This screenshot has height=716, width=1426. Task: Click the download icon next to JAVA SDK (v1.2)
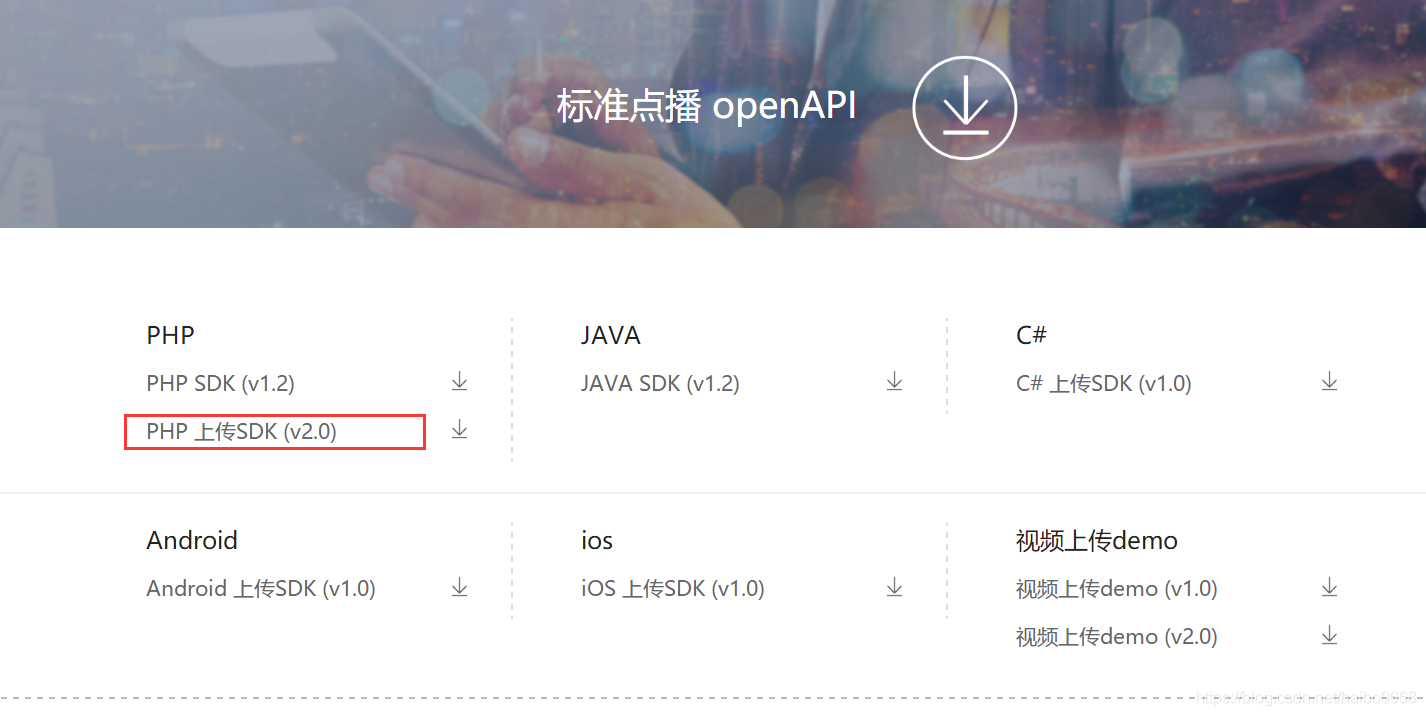pos(894,381)
